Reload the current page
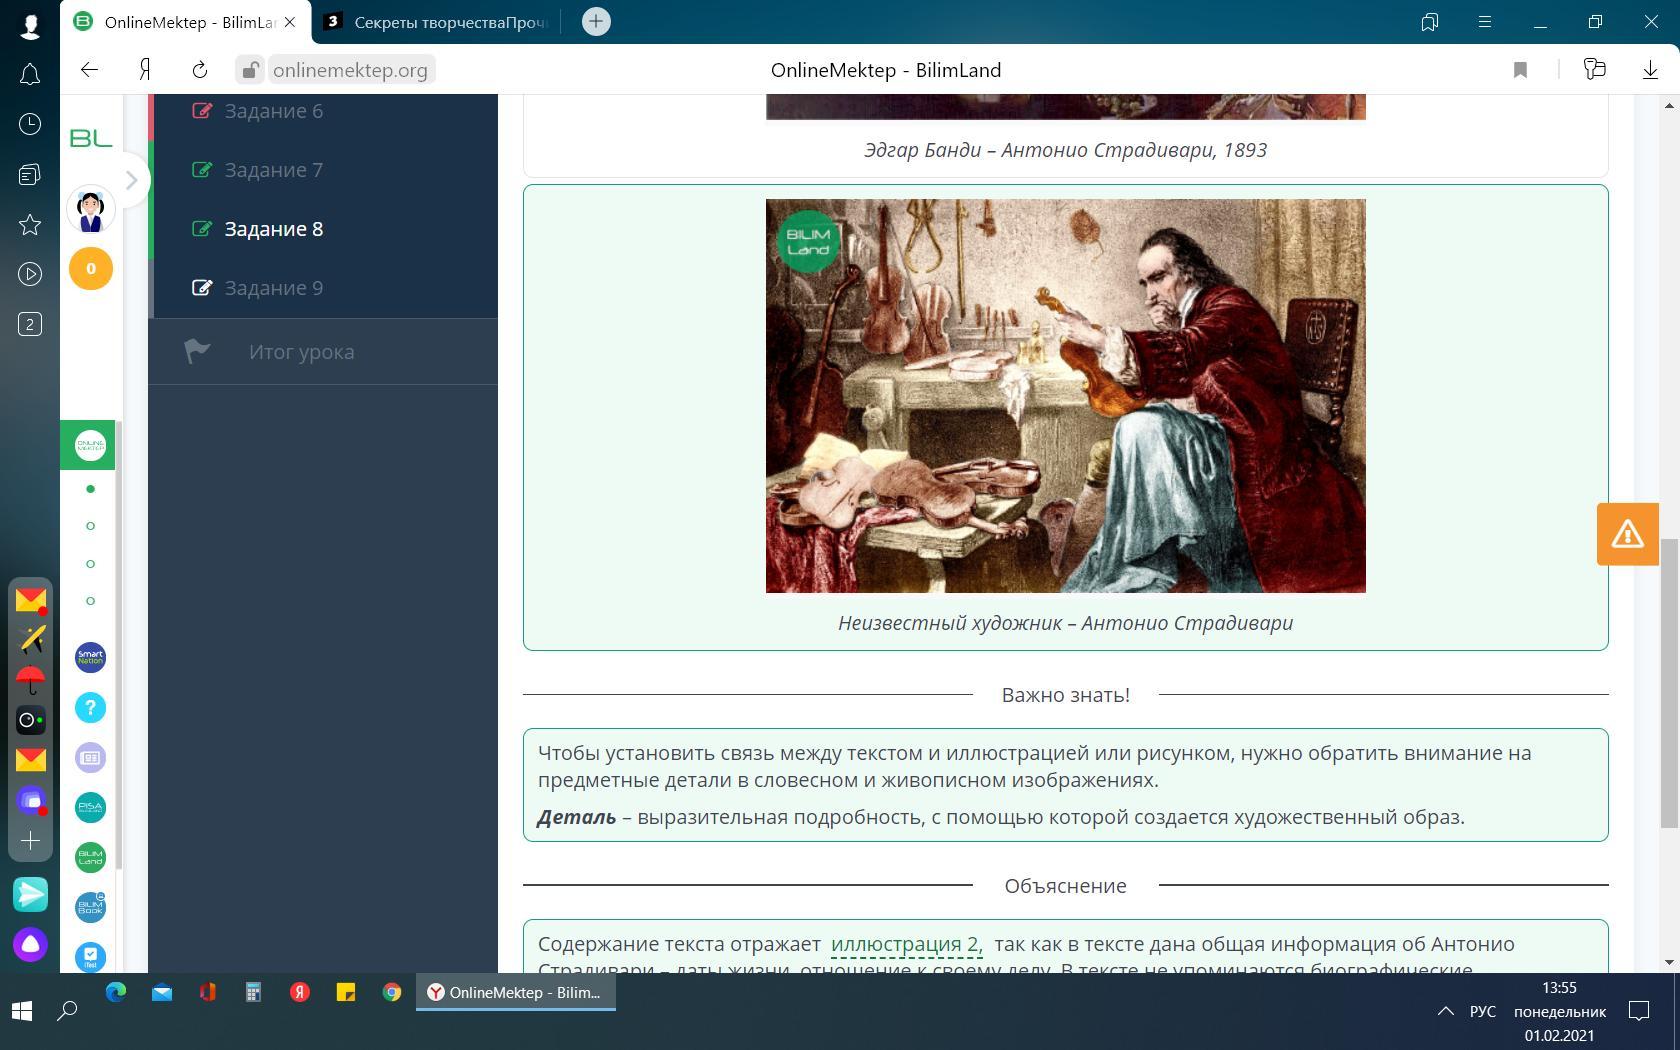Viewport: 1680px width, 1050px height. [x=200, y=70]
